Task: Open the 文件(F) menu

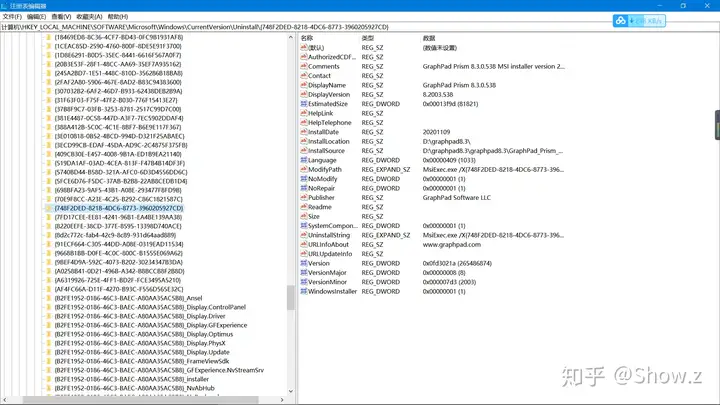Action: tap(12, 17)
